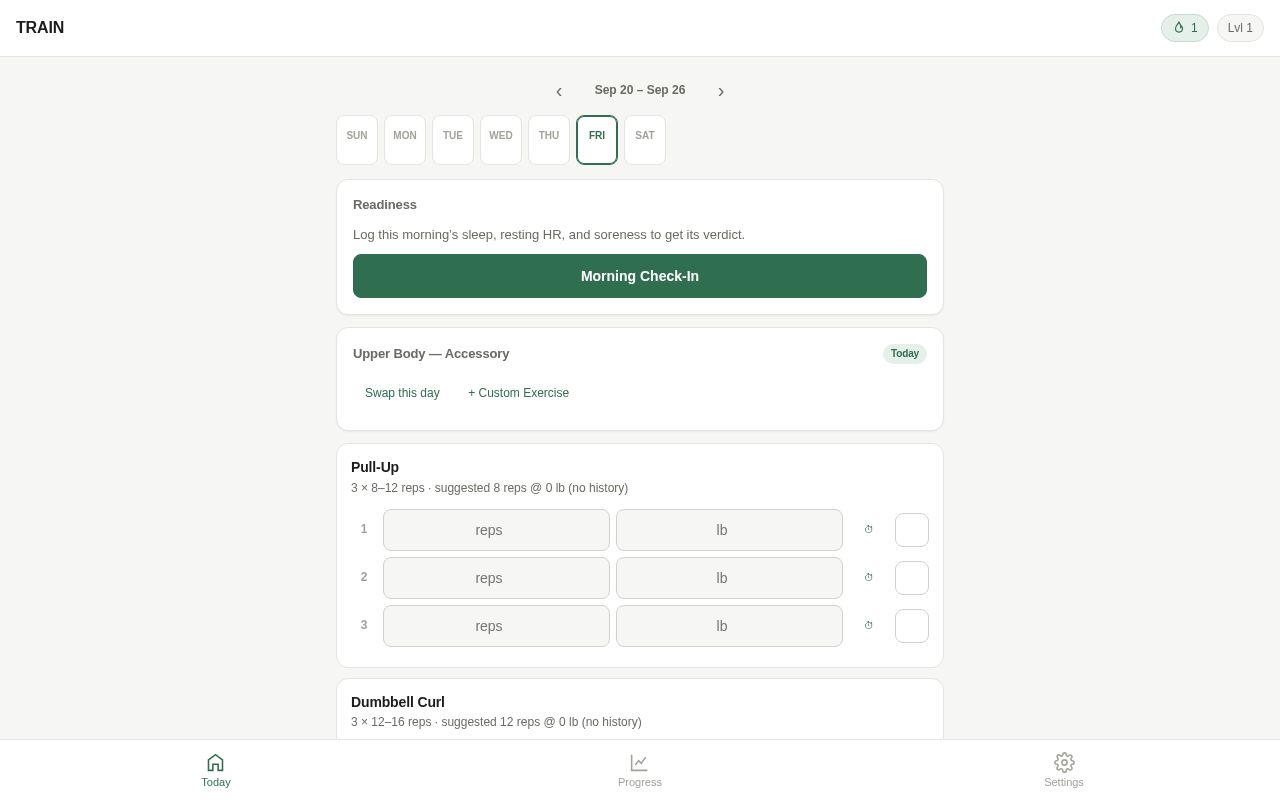Focus reps field for Pull-Up set 3
This screenshot has height=800, width=1280.
pyautogui.click(x=496, y=626)
